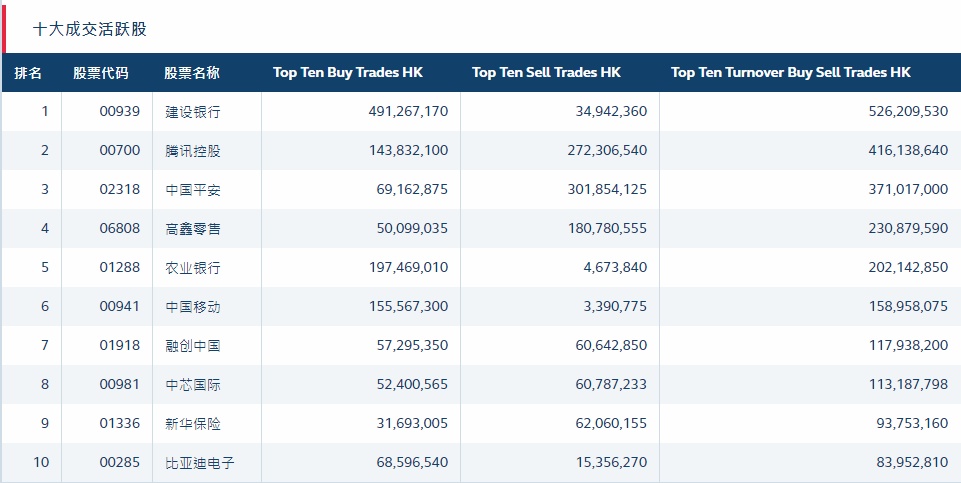Screen dimensions: 961x483
Task: Open 中国移动 stock row
Action: coord(193,307)
